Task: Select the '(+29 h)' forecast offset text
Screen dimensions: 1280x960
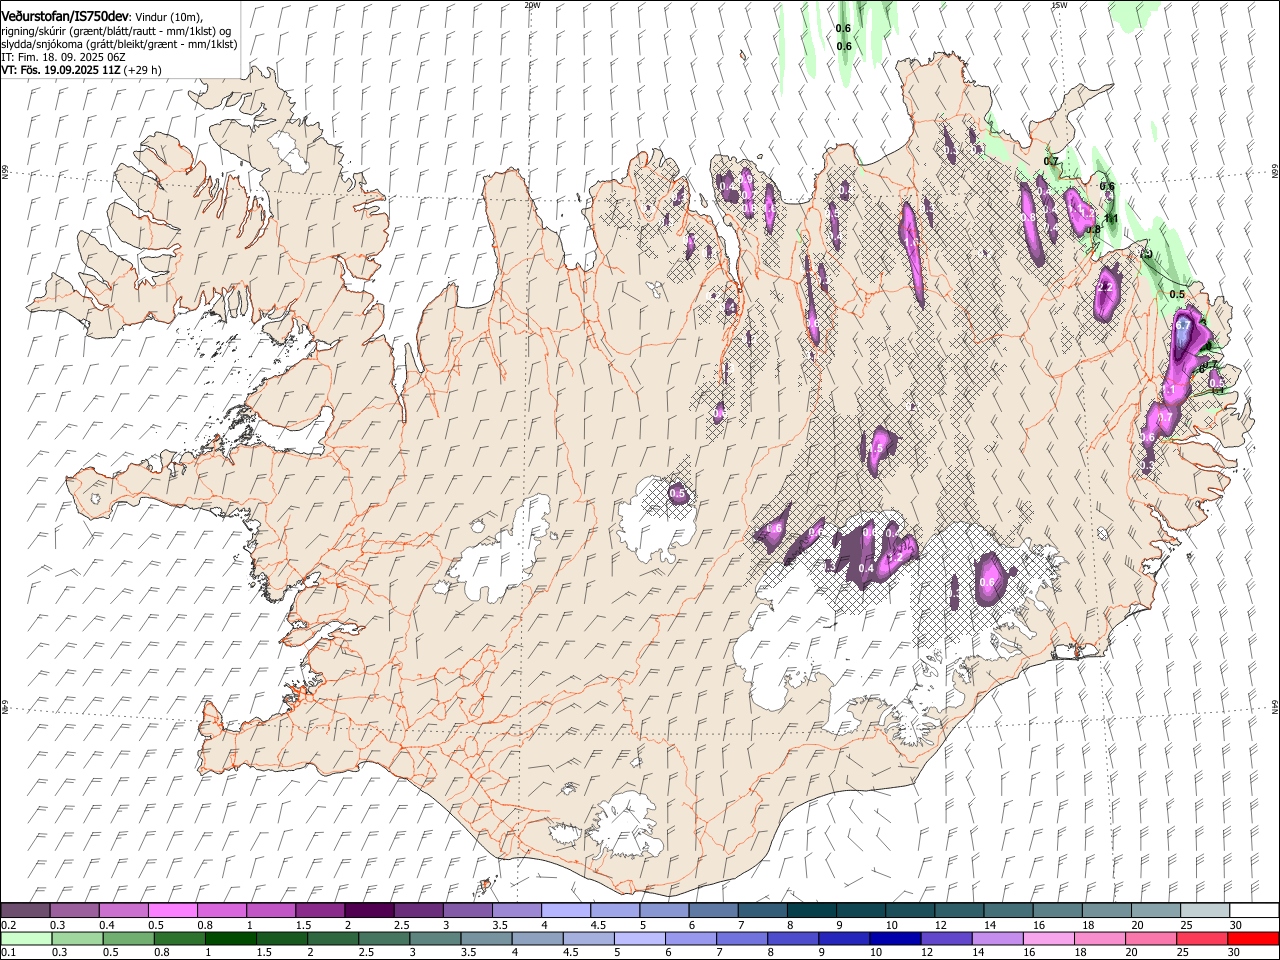Action: [143, 70]
